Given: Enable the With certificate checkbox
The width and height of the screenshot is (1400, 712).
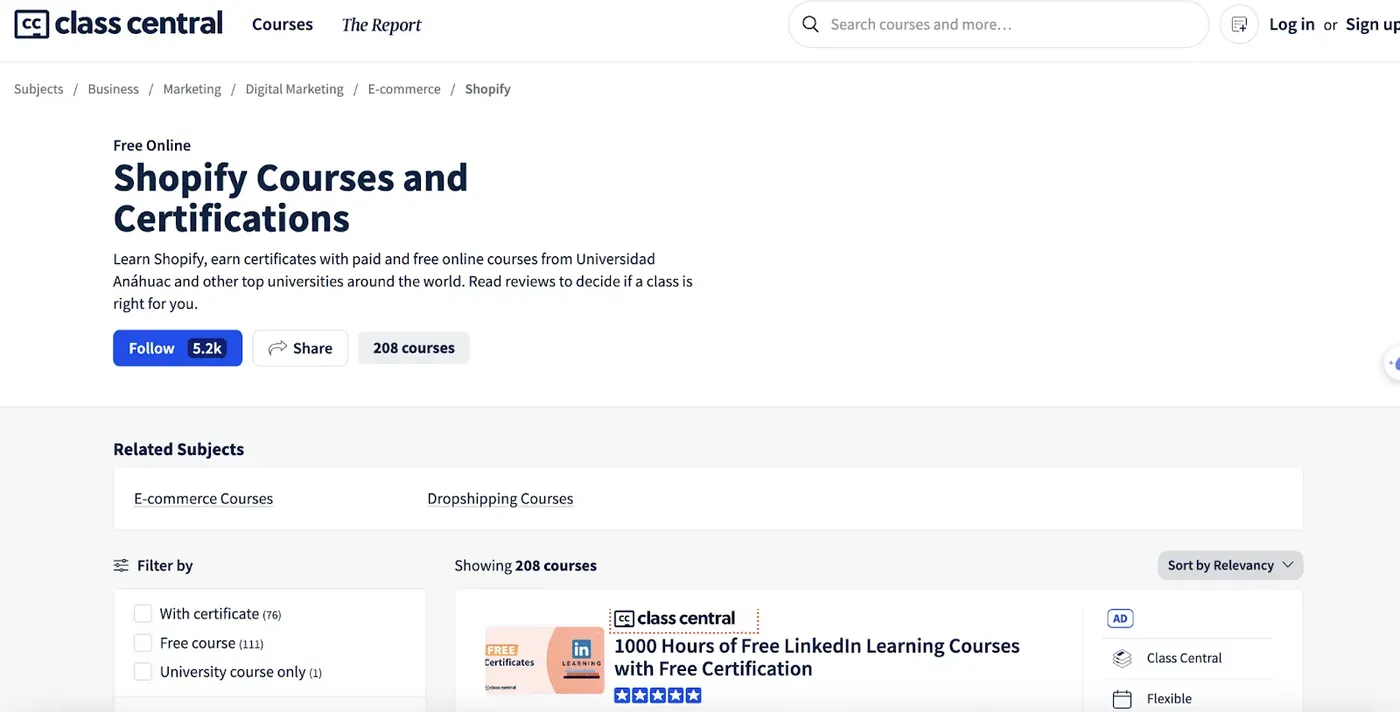Looking at the screenshot, I should point(143,614).
